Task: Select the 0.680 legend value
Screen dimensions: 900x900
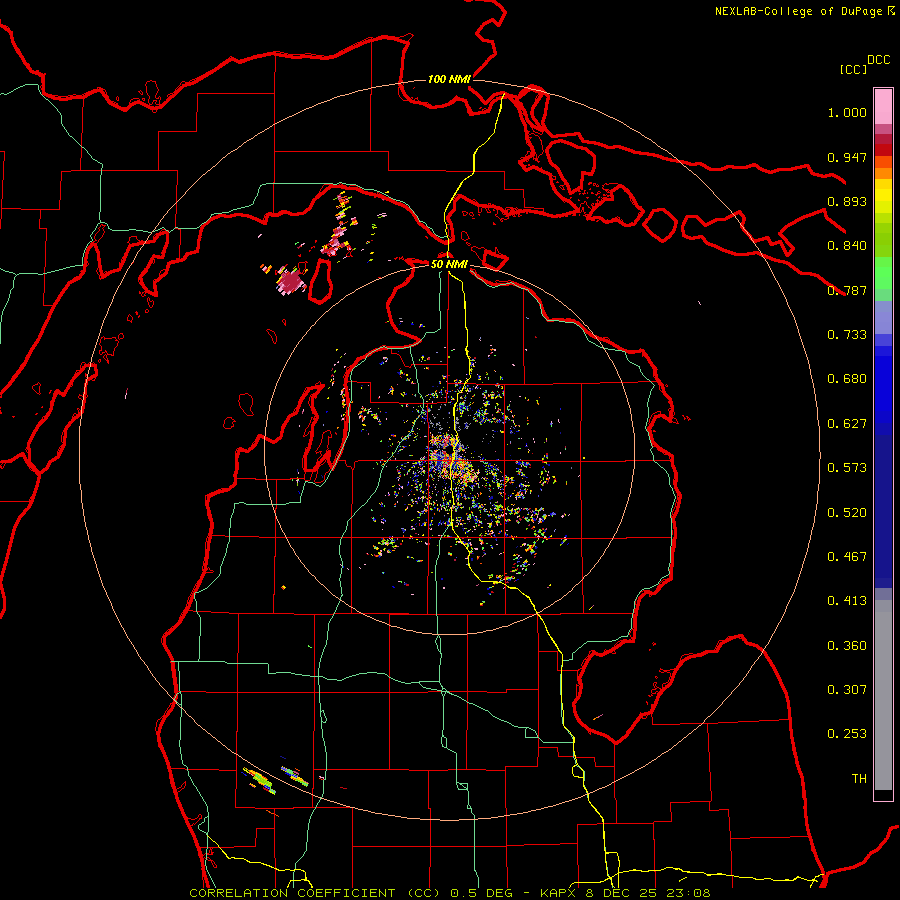Action: click(847, 378)
